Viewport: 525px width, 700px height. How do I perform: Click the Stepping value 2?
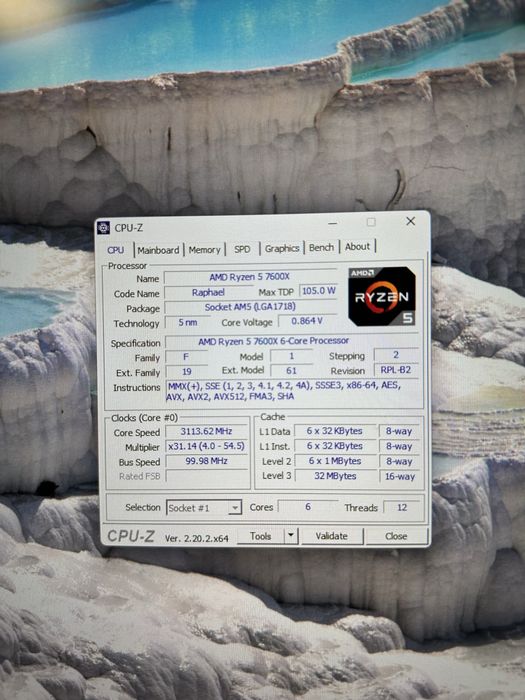(x=396, y=355)
